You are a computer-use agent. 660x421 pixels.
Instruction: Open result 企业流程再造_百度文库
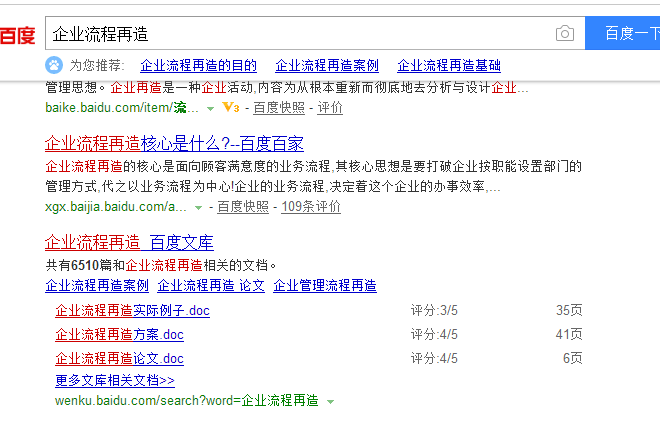click(x=129, y=243)
